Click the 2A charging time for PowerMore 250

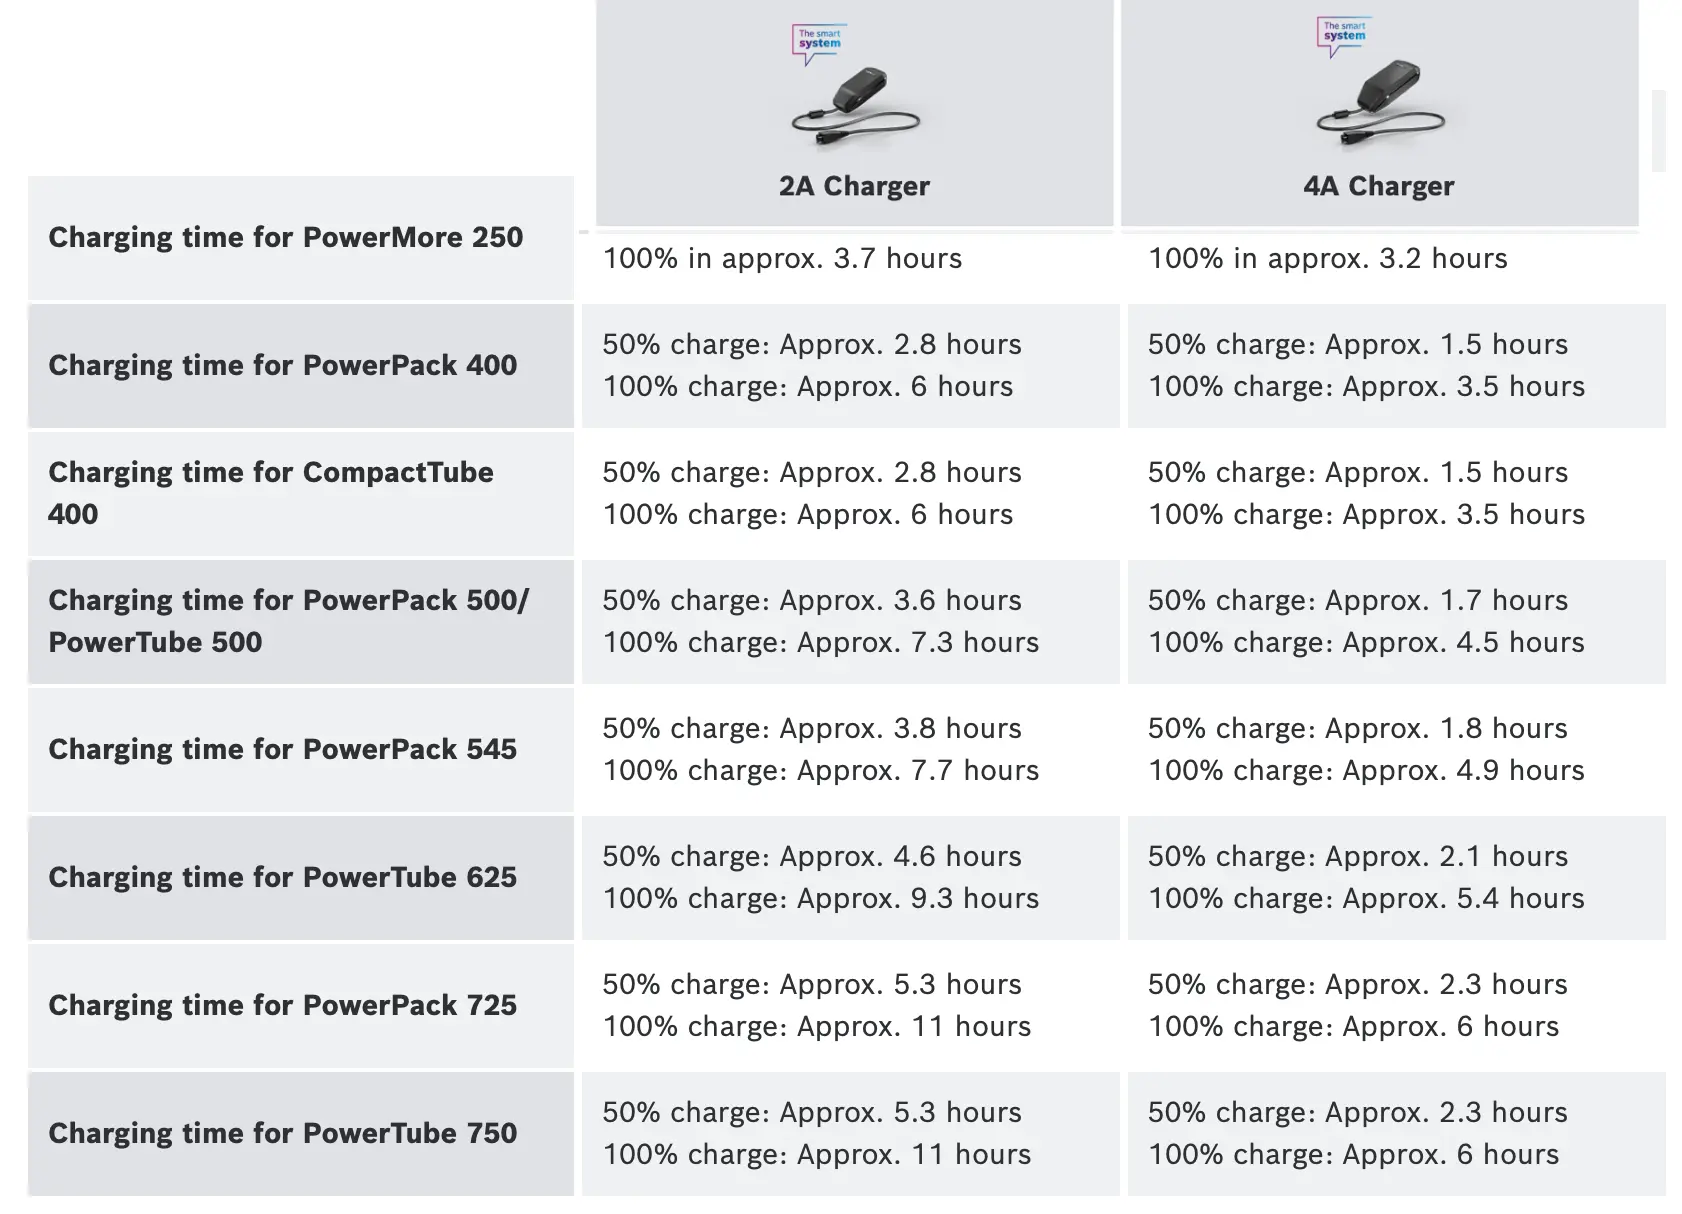(x=782, y=259)
